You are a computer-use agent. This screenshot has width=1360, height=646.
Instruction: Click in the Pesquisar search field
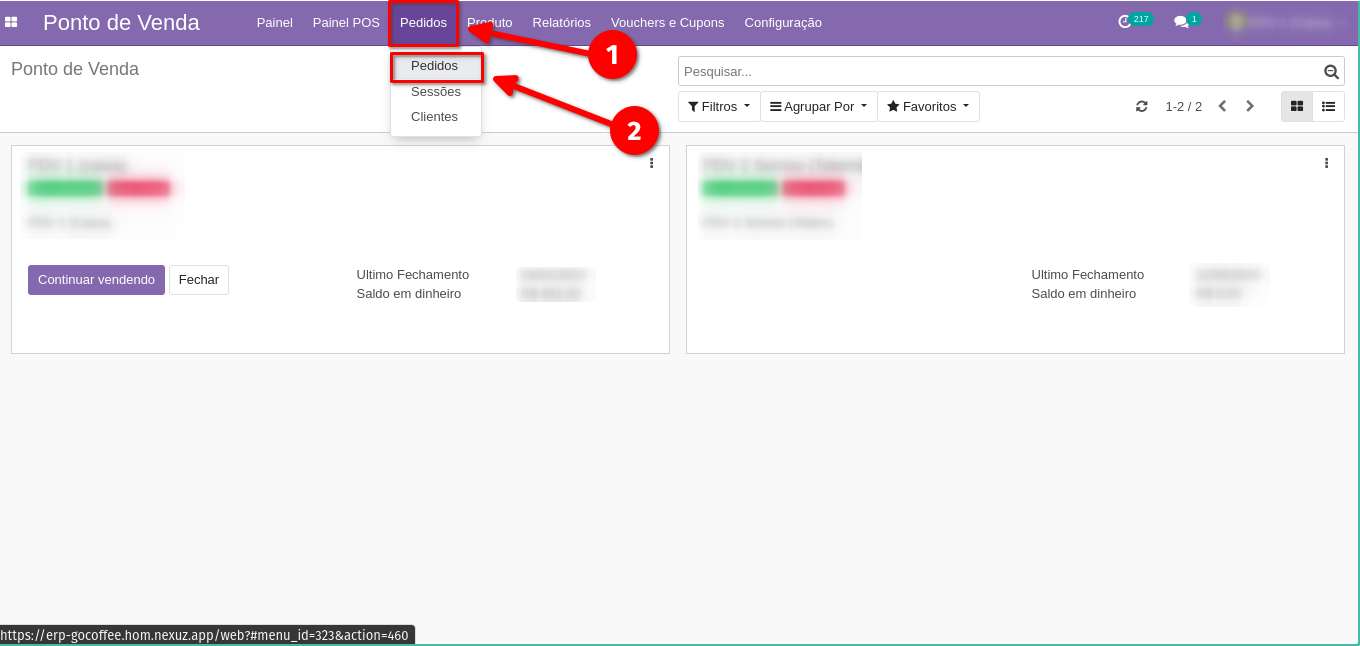(x=1000, y=72)
